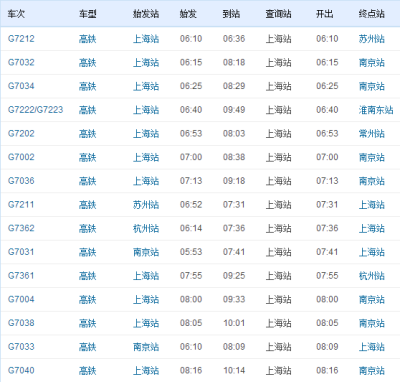Click 常州站 terminal of G7202
Screen dimensions: 400x382
tap(372, 133)
